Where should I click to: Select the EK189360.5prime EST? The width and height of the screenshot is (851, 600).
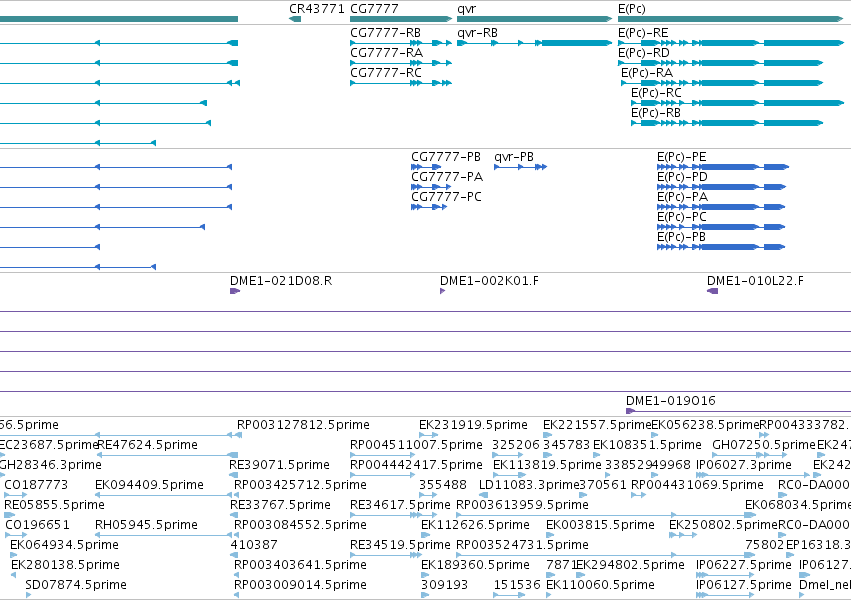(426, 576)
